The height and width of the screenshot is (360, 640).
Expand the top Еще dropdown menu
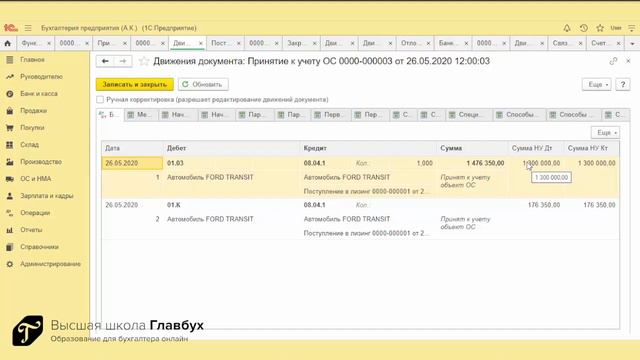tap(597, 84)
